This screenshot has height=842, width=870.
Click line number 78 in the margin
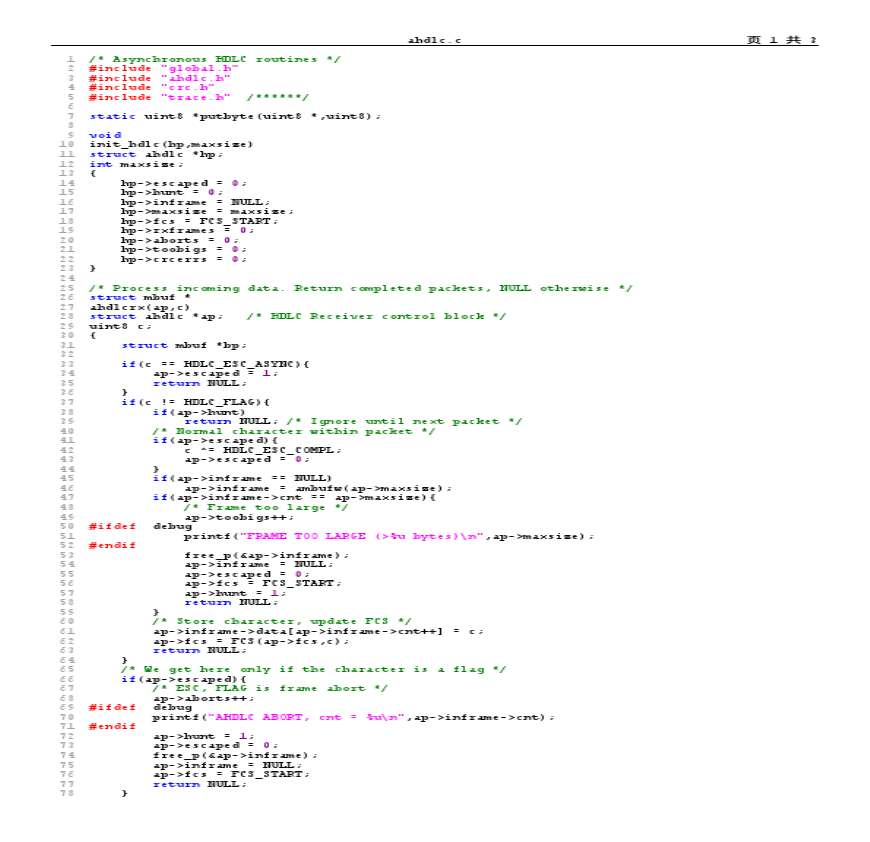(68, 793)
